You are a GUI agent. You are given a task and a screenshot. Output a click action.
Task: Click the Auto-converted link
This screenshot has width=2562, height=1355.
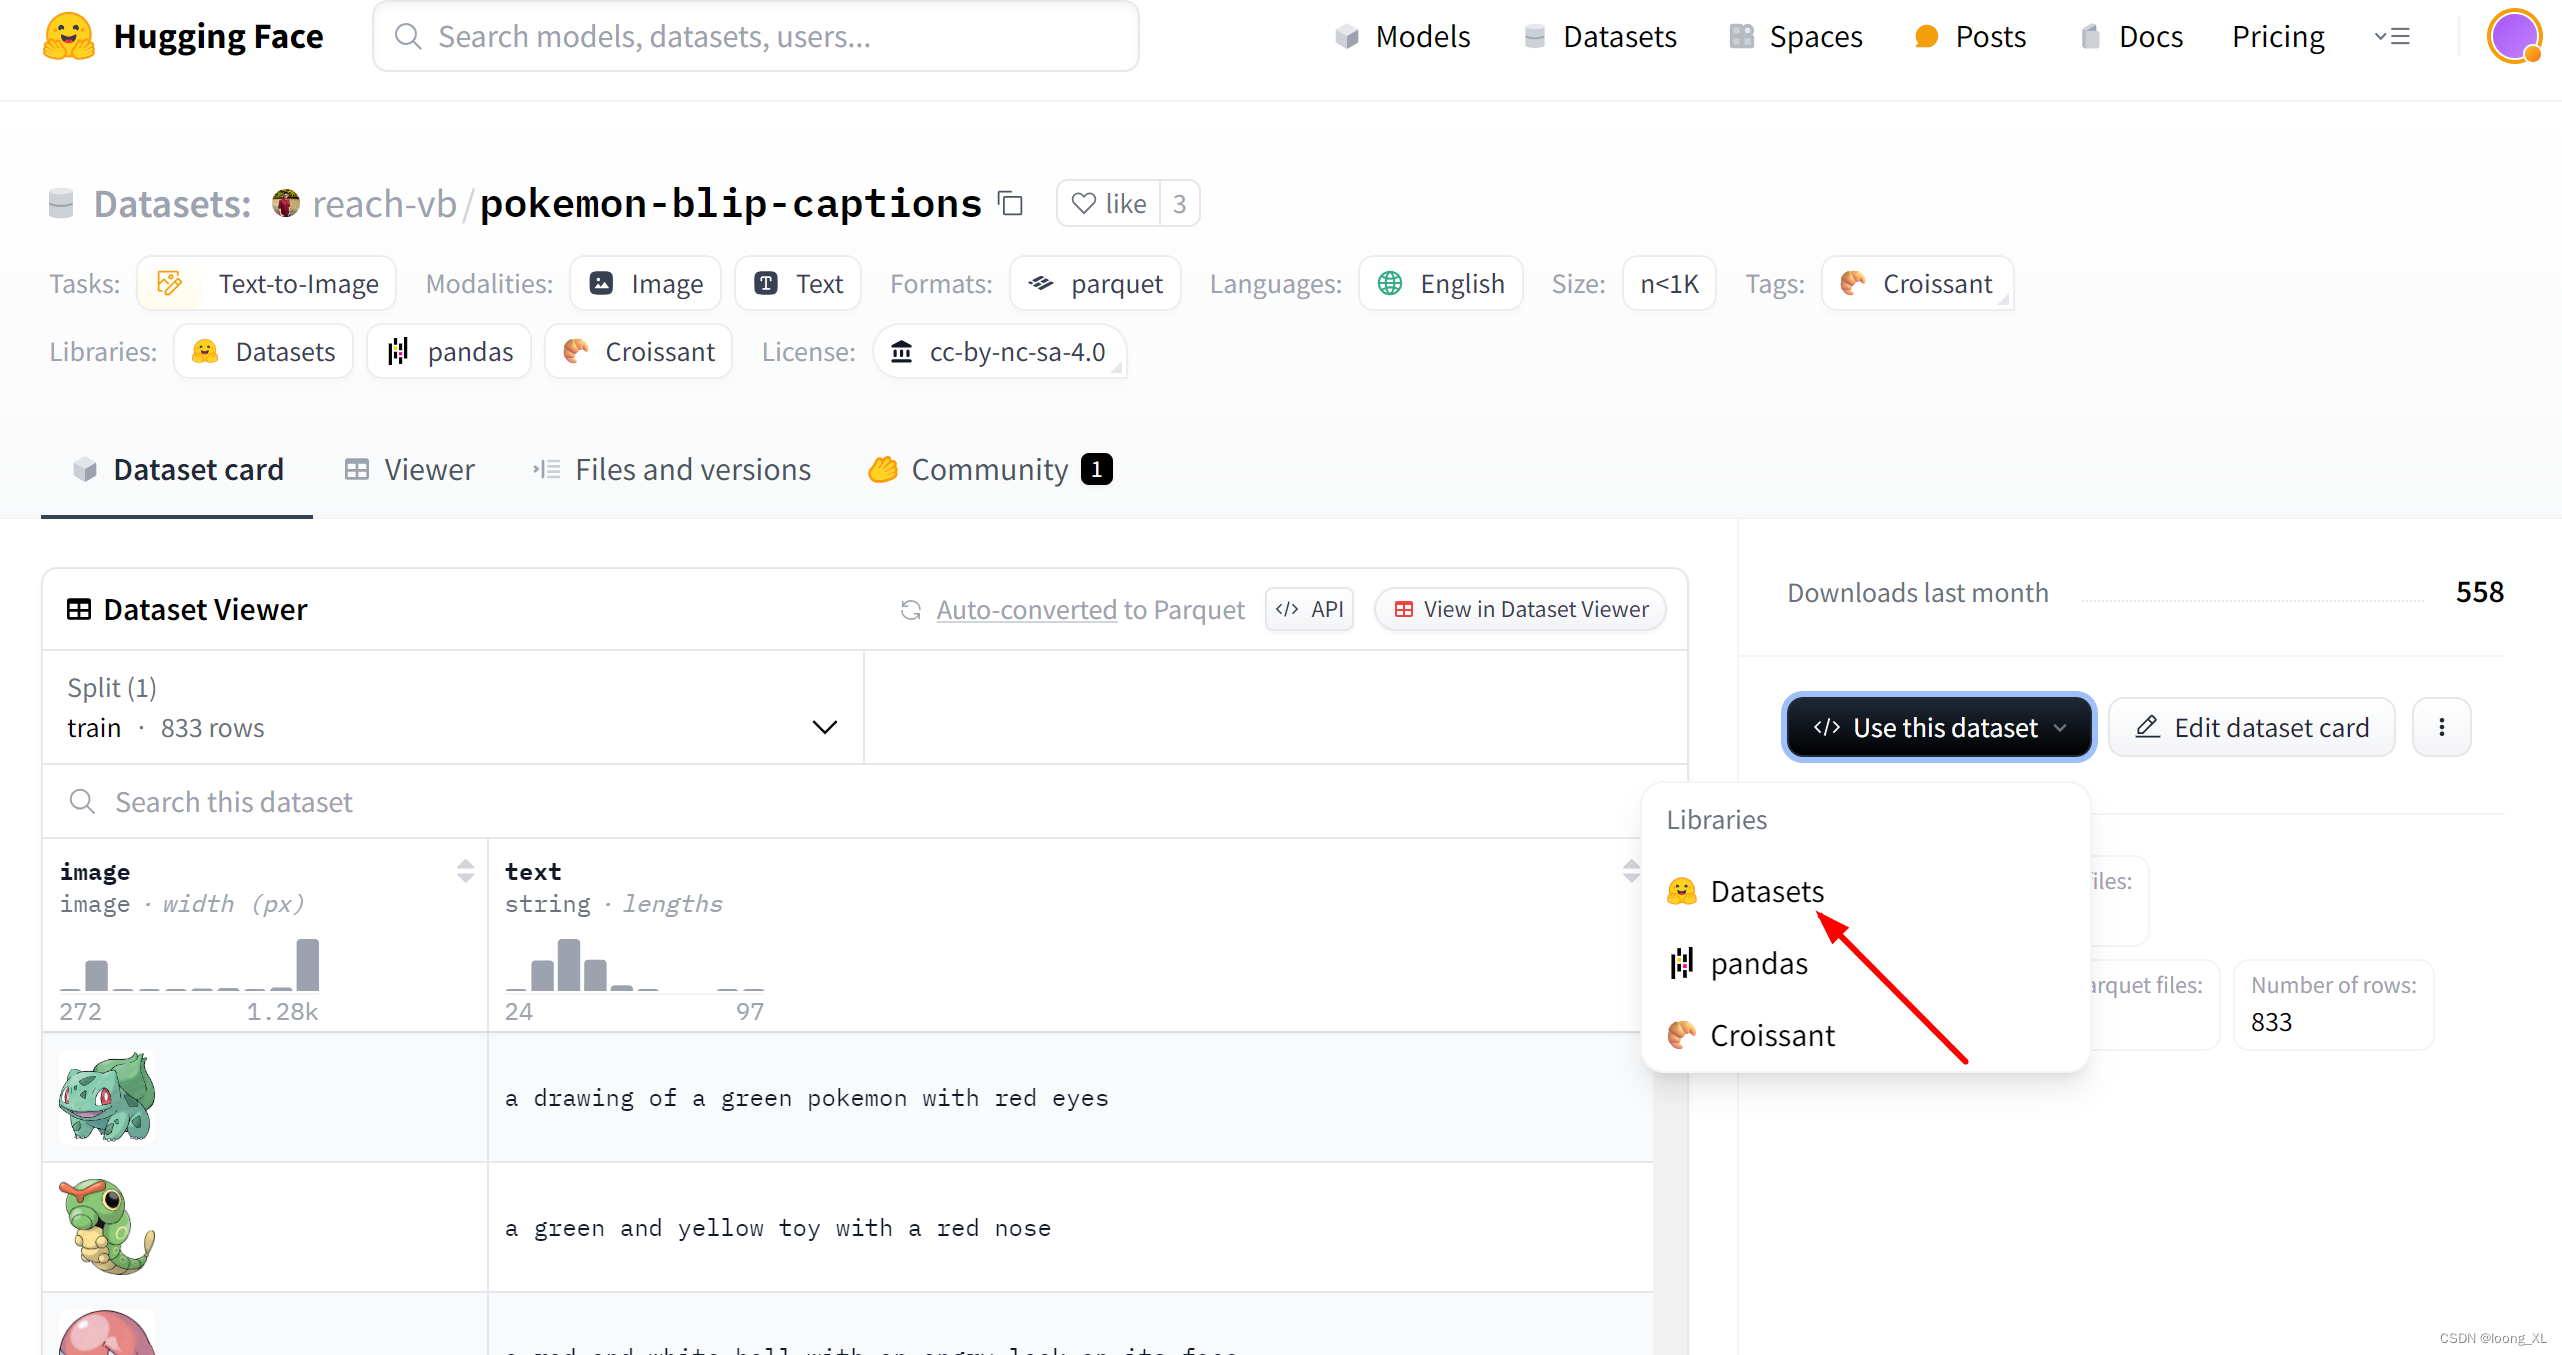[1026, 609]
